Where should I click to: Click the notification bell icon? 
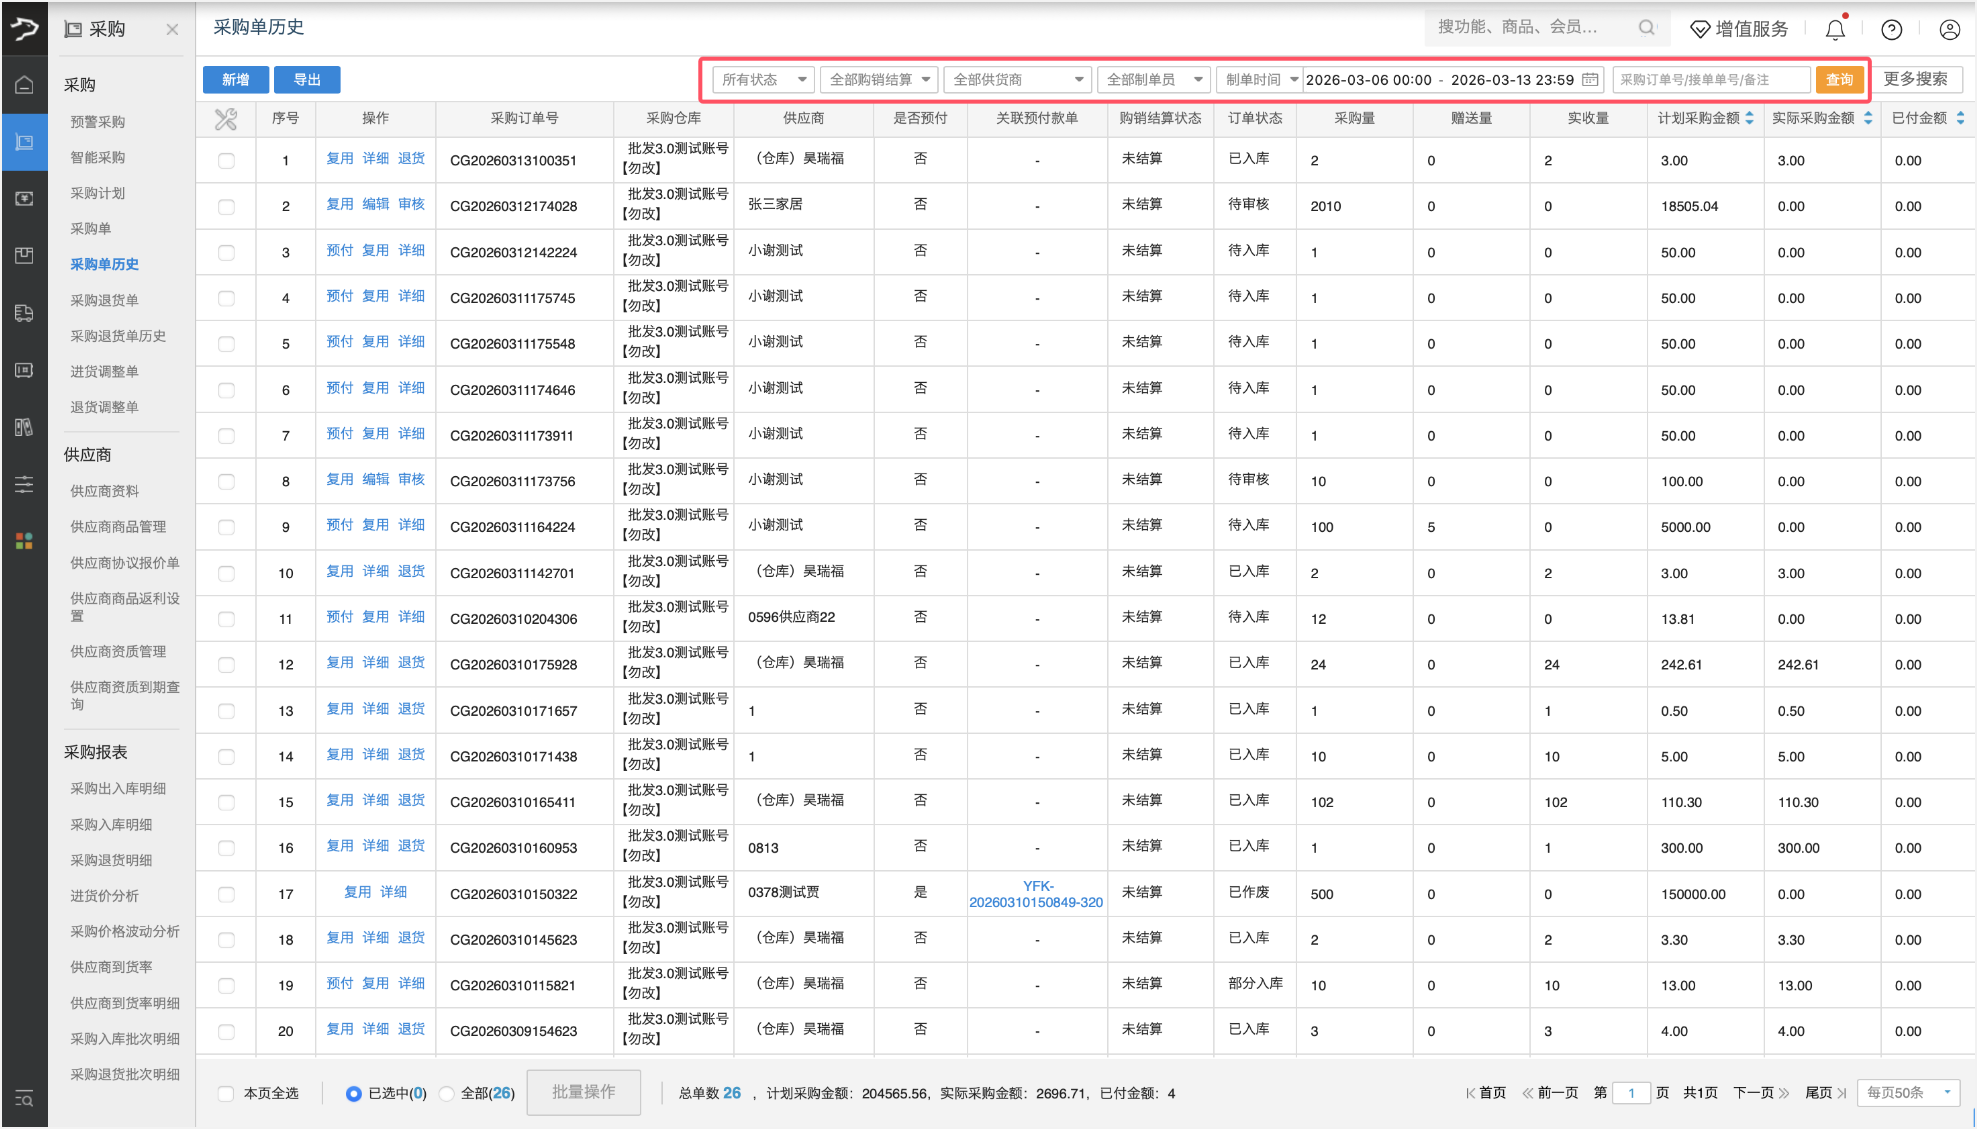[x=1835, y=30]
